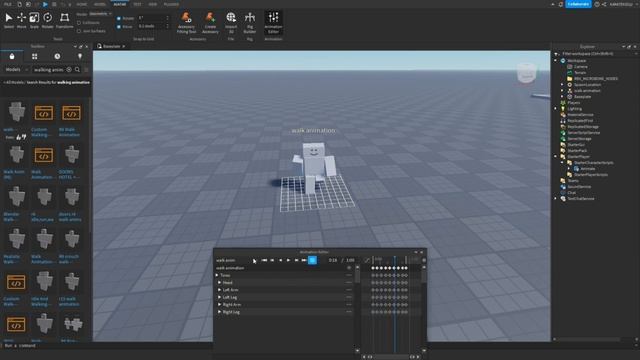This screenshot has width=640, height=360.
Task: Toggle the Rotate snap checkbox
Action: point(119,18)
